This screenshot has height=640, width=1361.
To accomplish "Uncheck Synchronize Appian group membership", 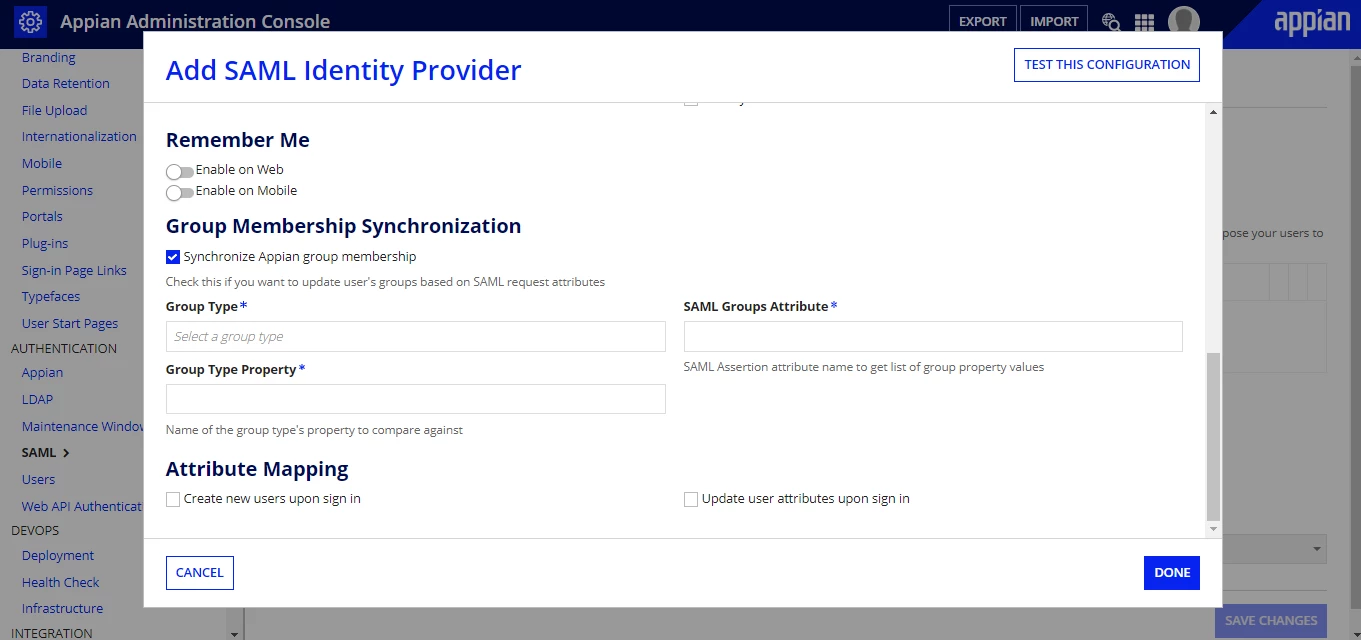I will click(x=173, y=257).
